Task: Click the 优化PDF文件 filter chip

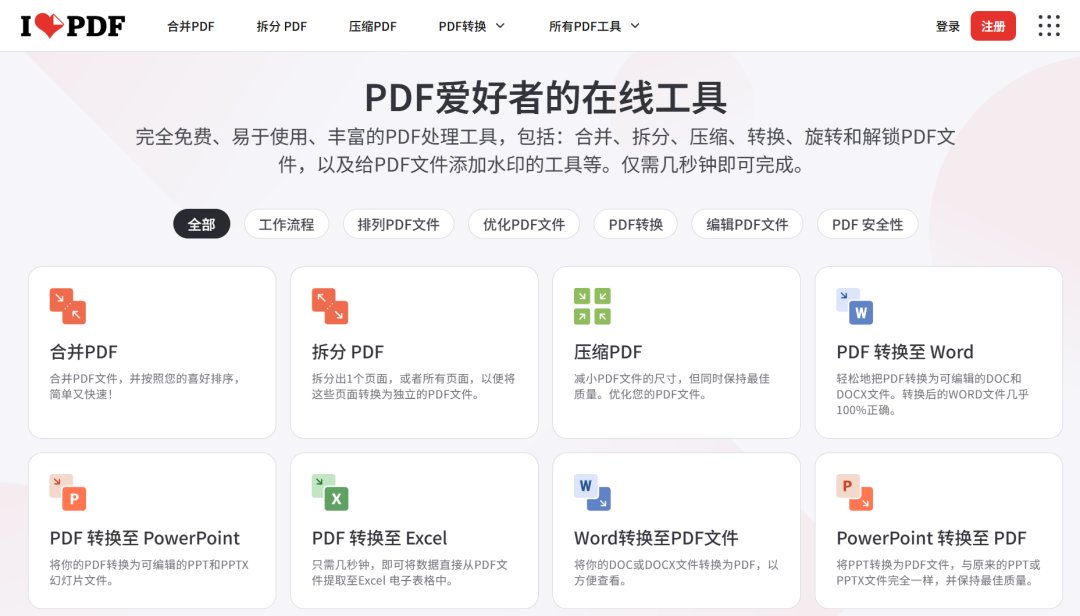Action: tap(522, 224)
